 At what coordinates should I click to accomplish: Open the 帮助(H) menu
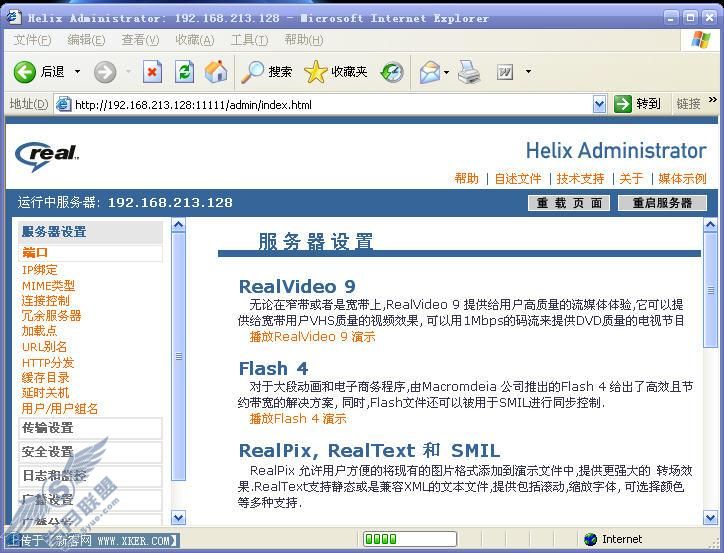click(x=303, y=40)
